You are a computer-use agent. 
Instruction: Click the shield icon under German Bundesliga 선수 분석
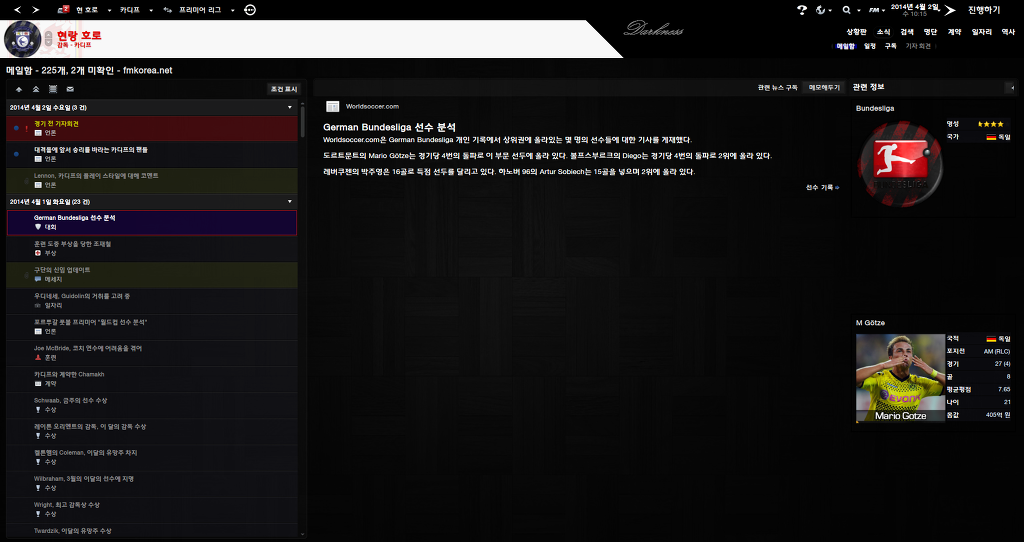[38, 227]
